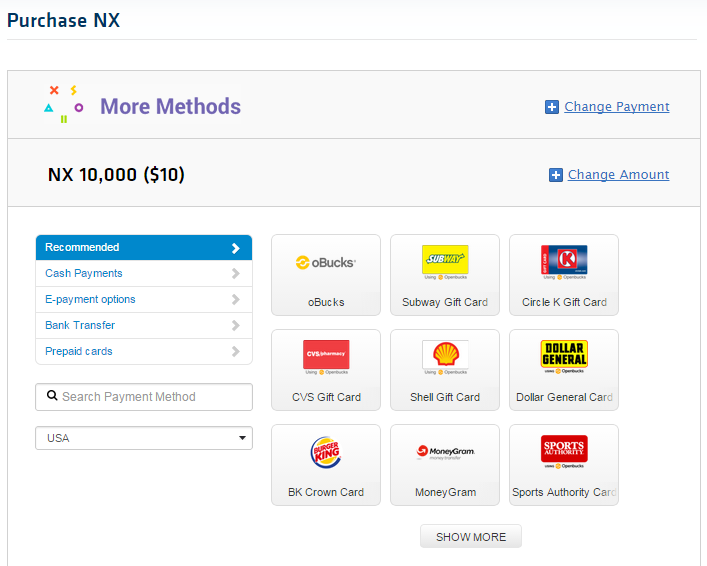Image resolution: width=707 pixels, height=566 pixels.
Task: Click the NX 10,000 ($10) amount text
Action: [116, 175]
